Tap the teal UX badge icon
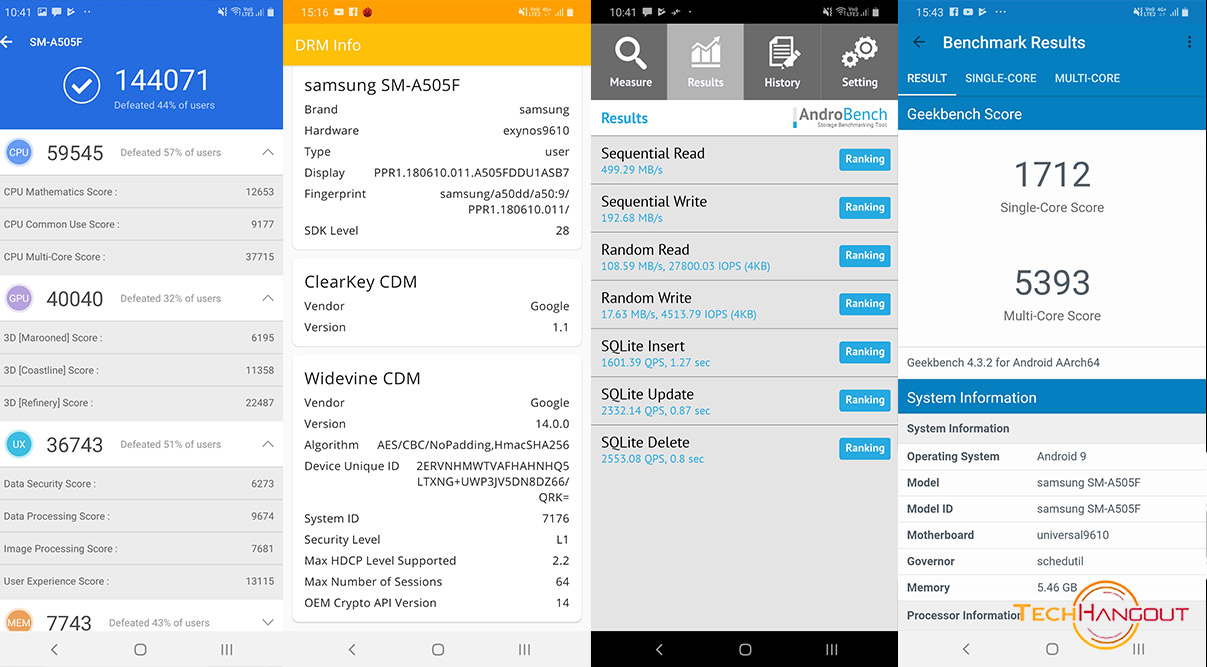 coord(18,444)
